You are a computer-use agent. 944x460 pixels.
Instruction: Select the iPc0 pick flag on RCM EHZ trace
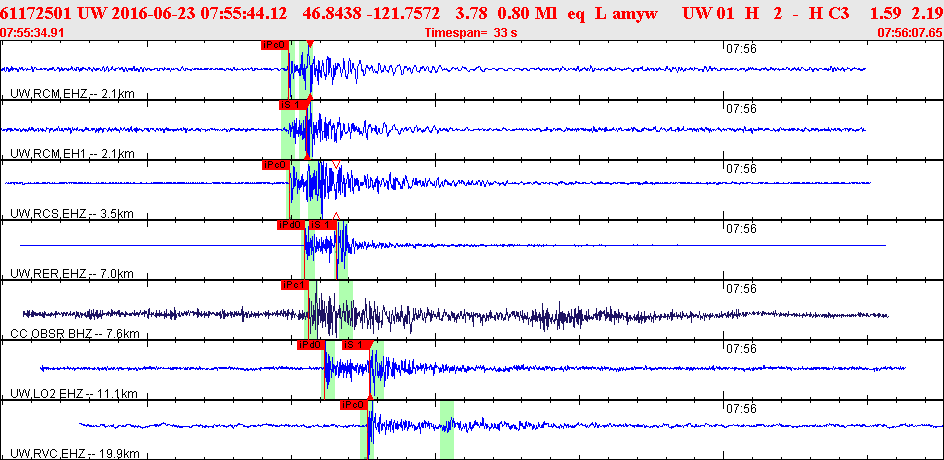pos(276,45)
